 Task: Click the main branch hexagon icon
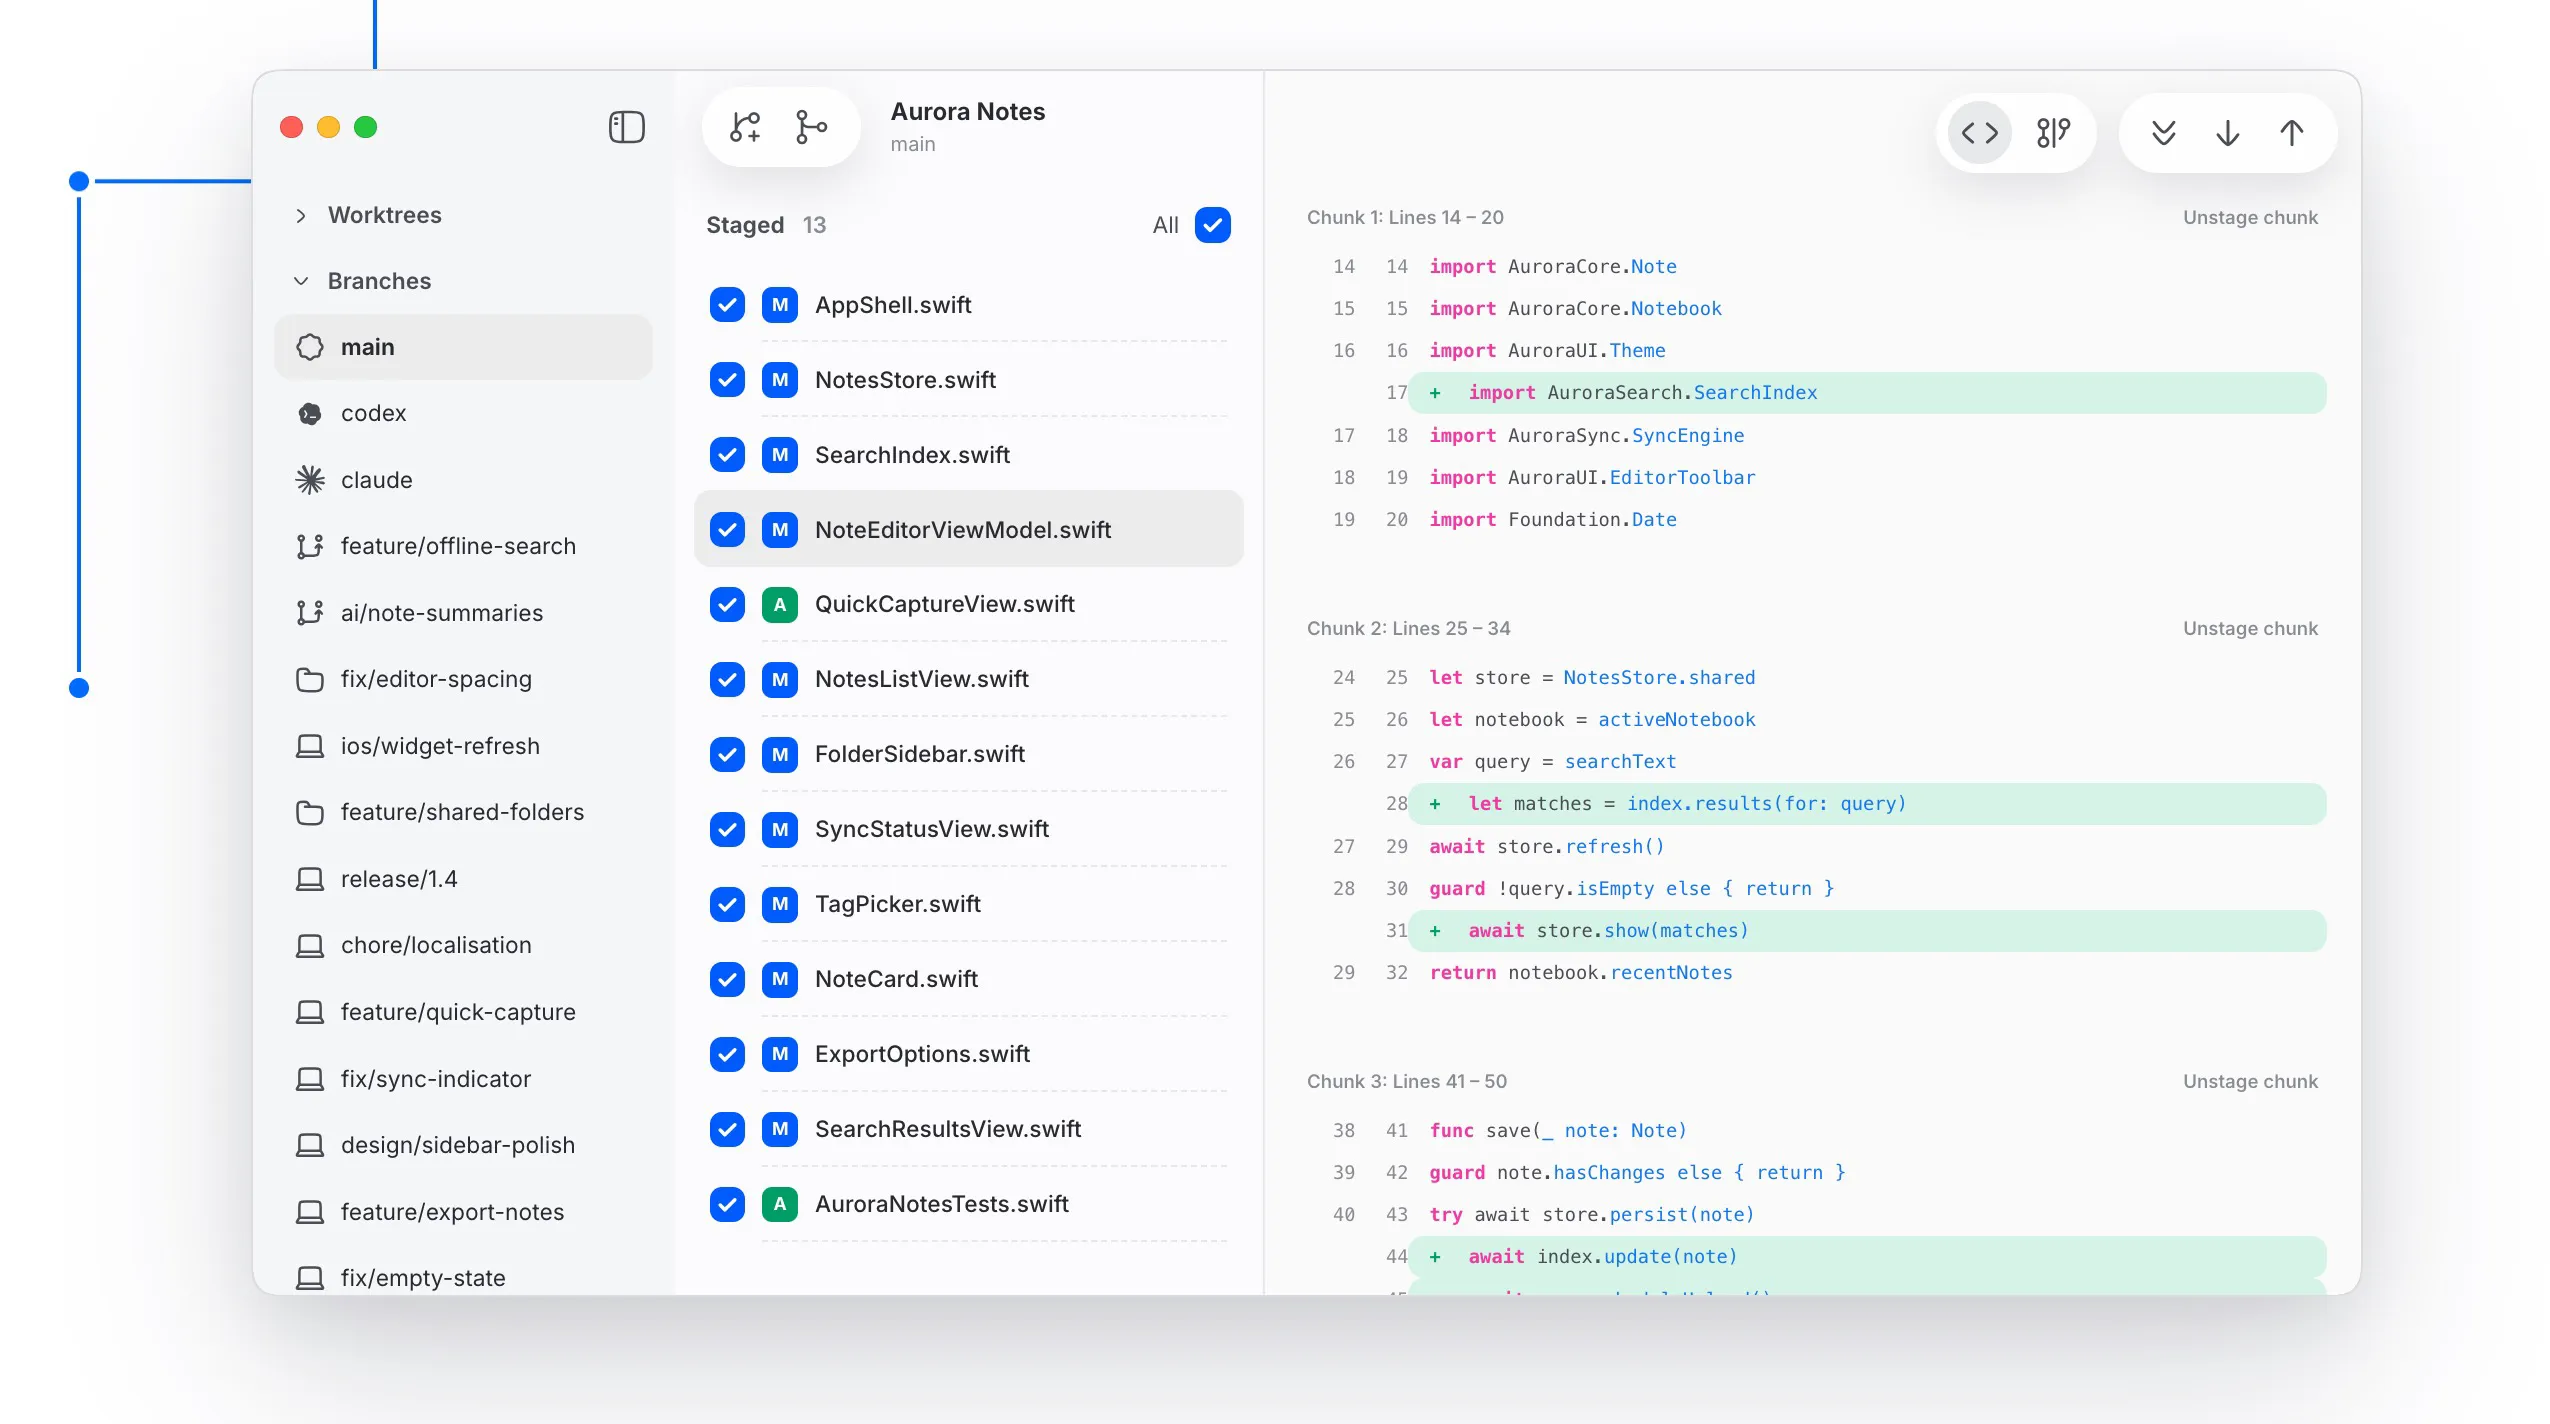pyautogui.click(x=310, y=347)
